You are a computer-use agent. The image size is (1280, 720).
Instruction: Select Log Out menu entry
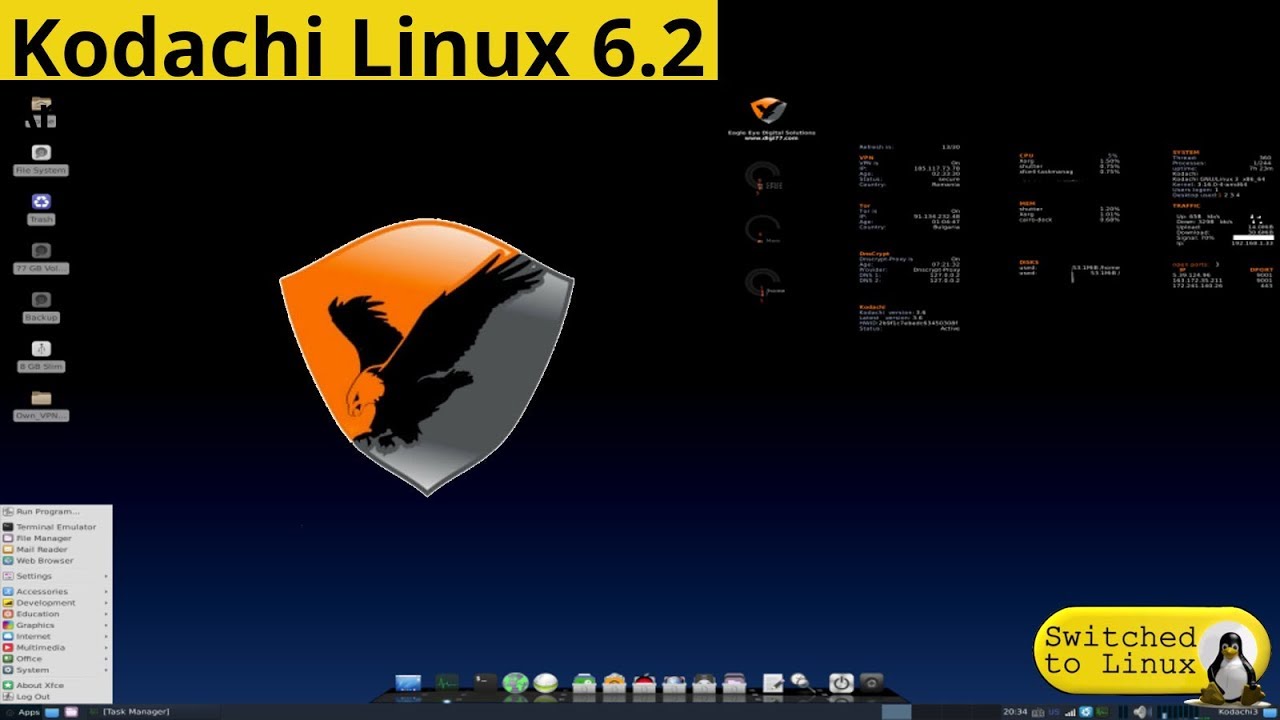click(56, 696)
